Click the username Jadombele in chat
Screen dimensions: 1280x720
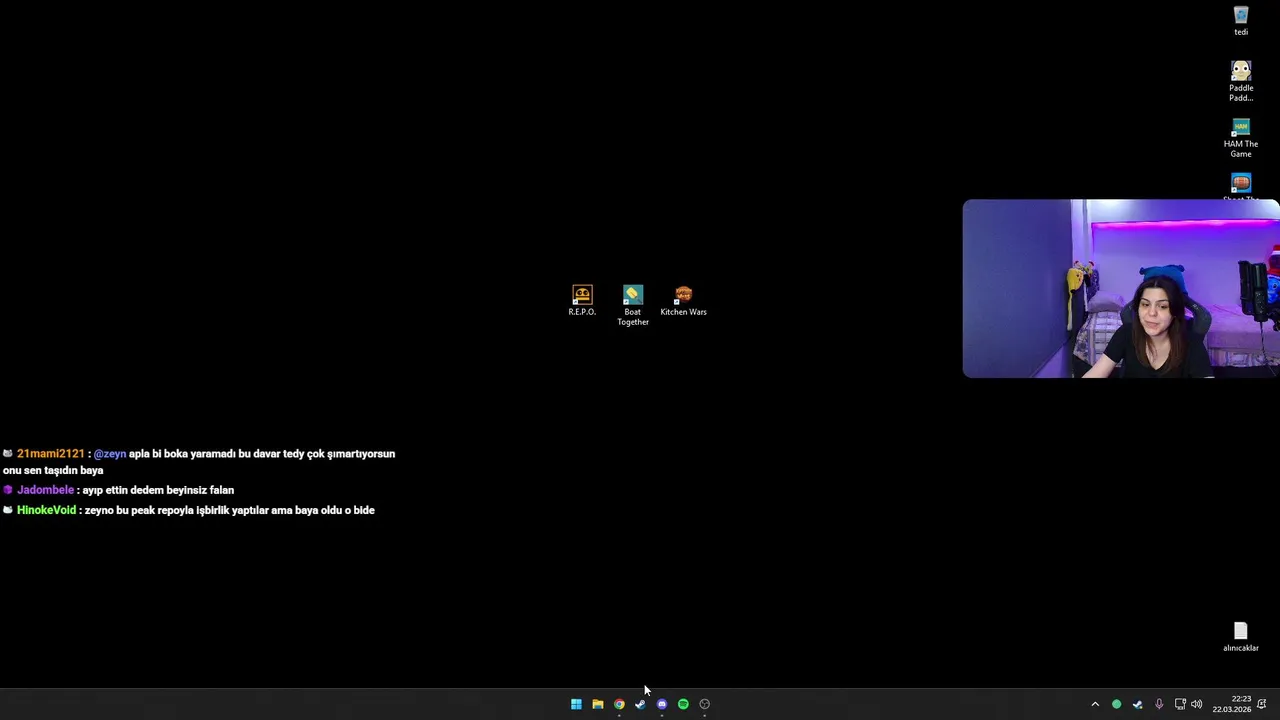pos(45,490)
